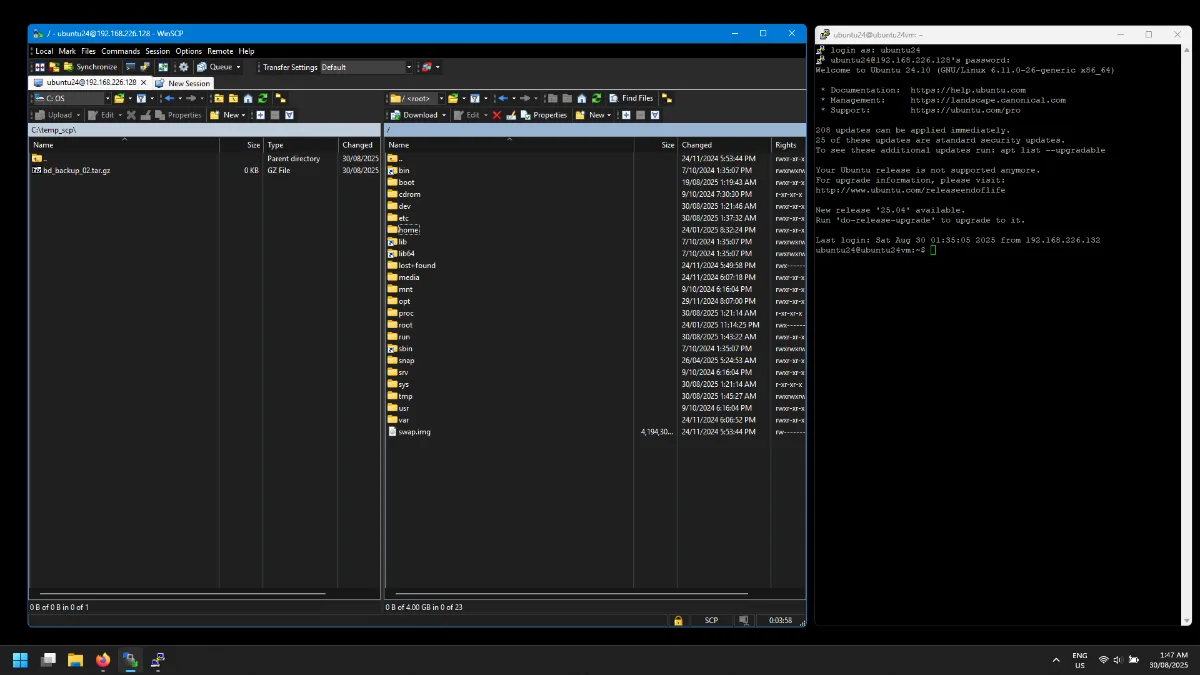Click local panel filter icon
1200x675 pixels.
click(x=141, y=98)
